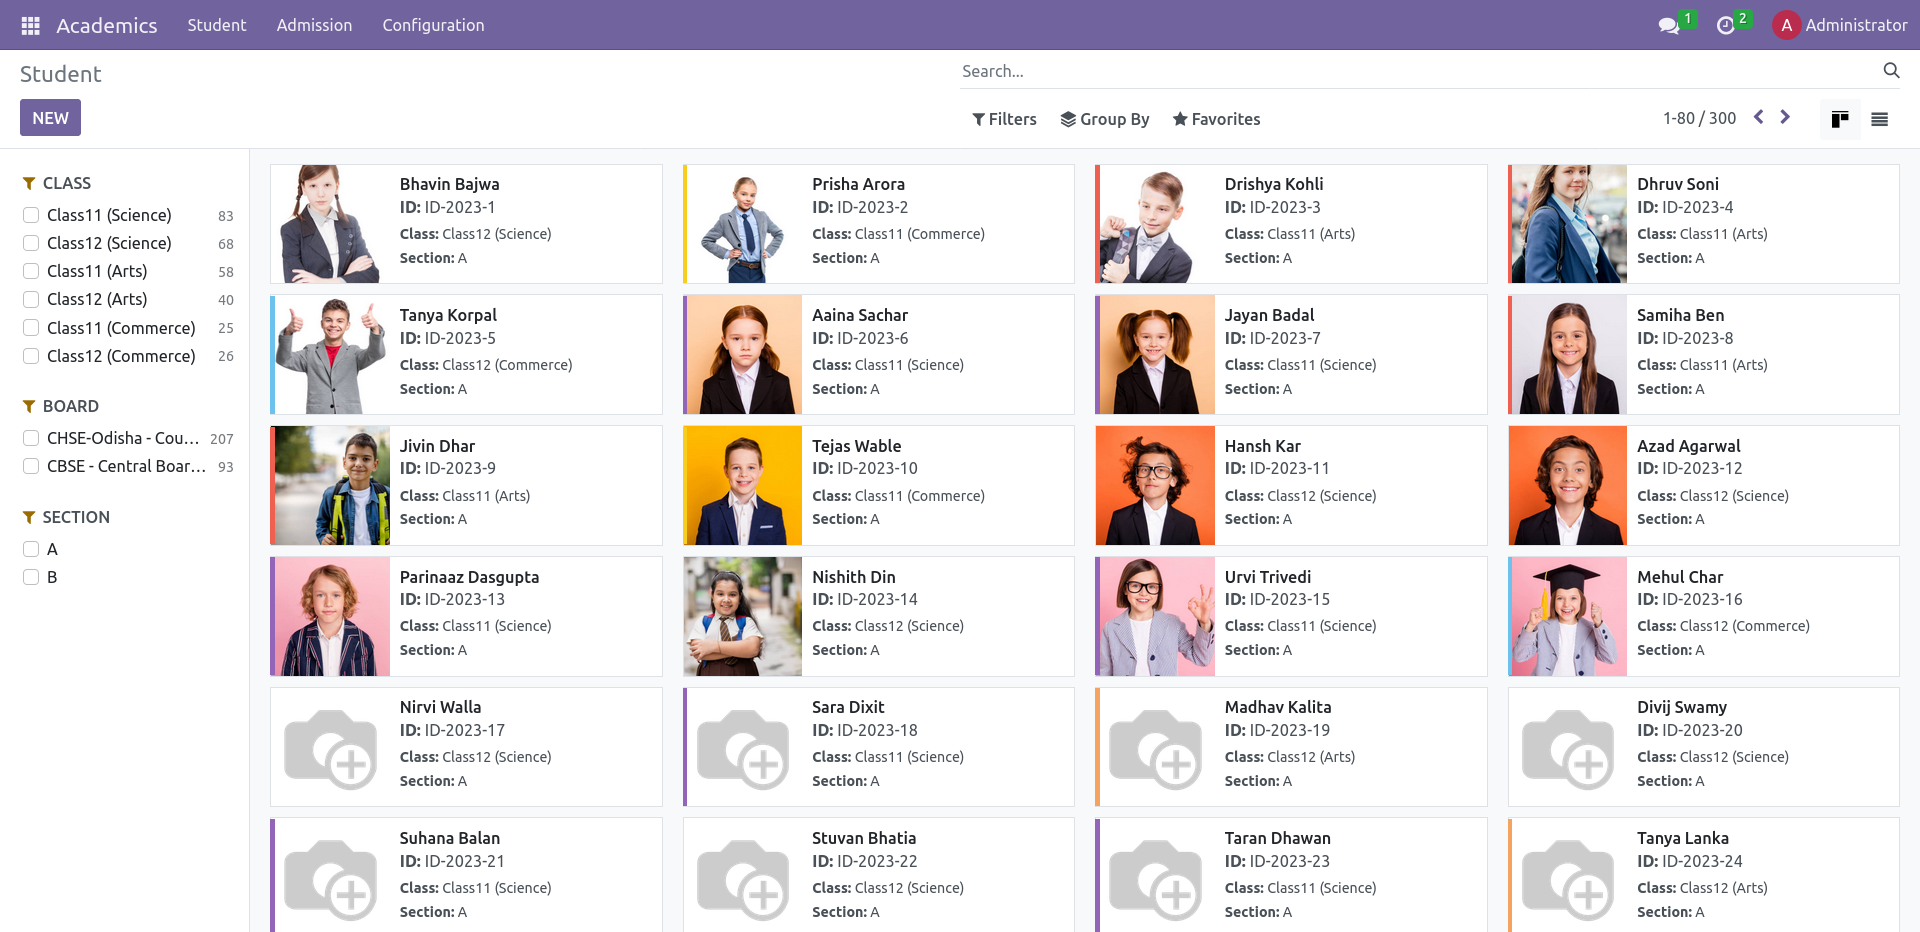This screenshot has width=1920, height=932.
Task: Open the Admission menu
Action: click(314, 25)
